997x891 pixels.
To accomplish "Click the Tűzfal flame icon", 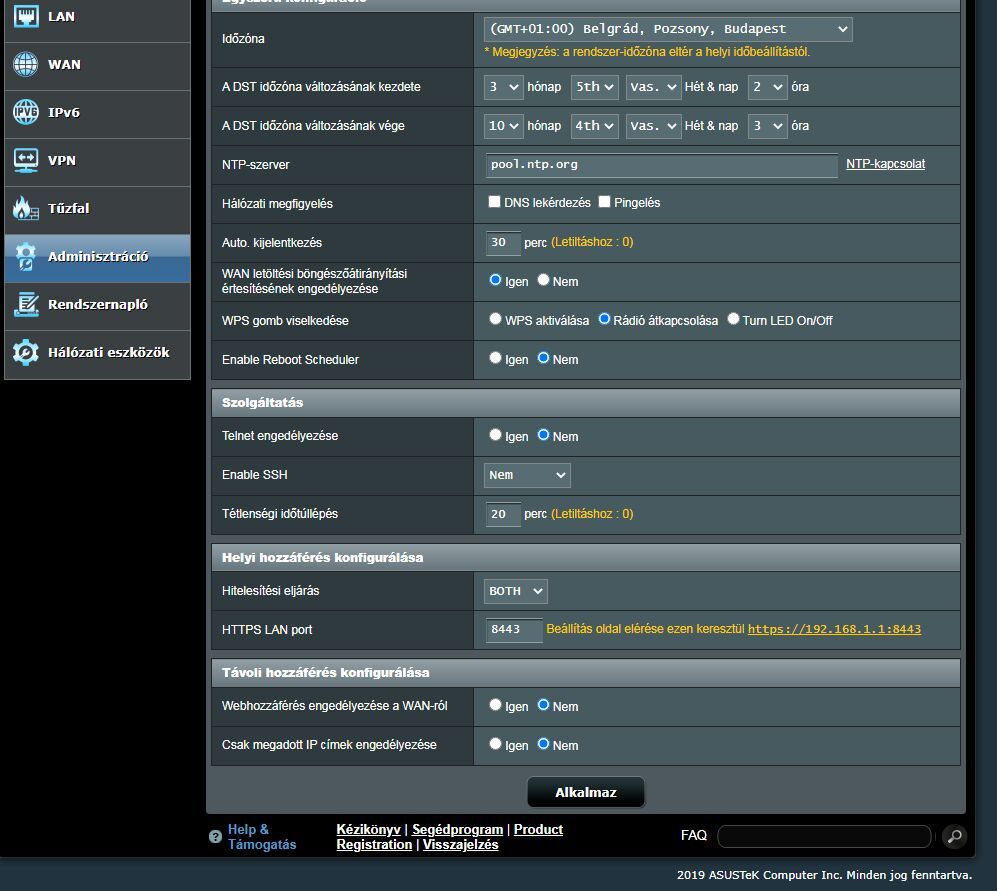I will (x=25, y=208).
